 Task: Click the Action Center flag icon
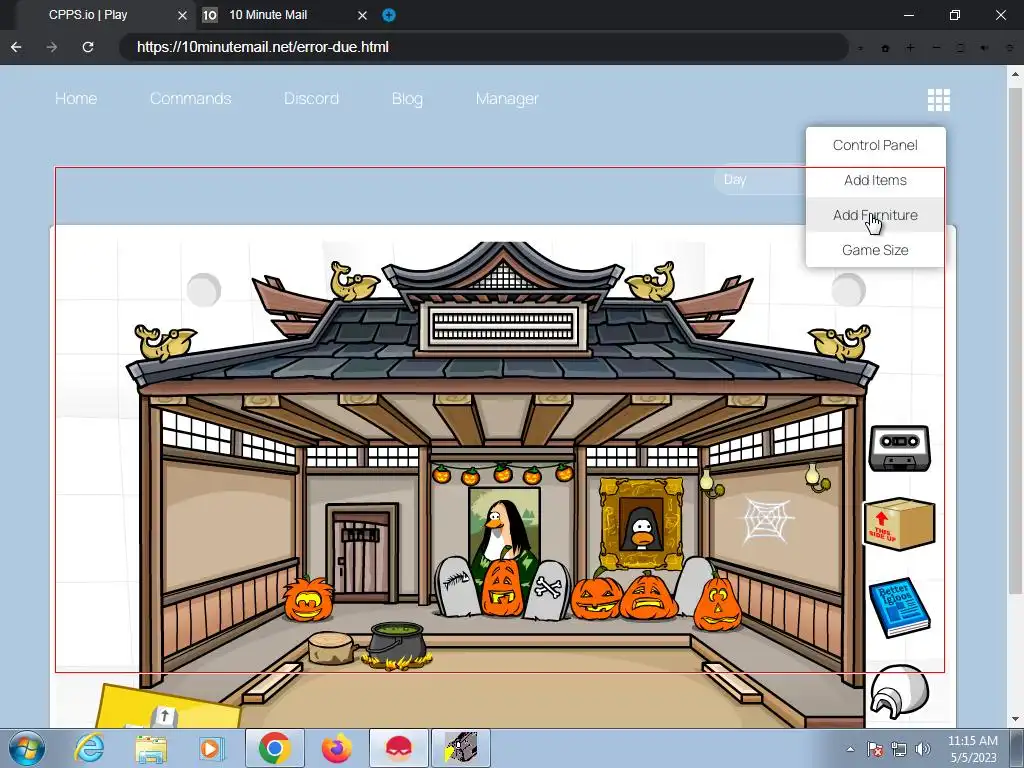(x=875, y=749)
